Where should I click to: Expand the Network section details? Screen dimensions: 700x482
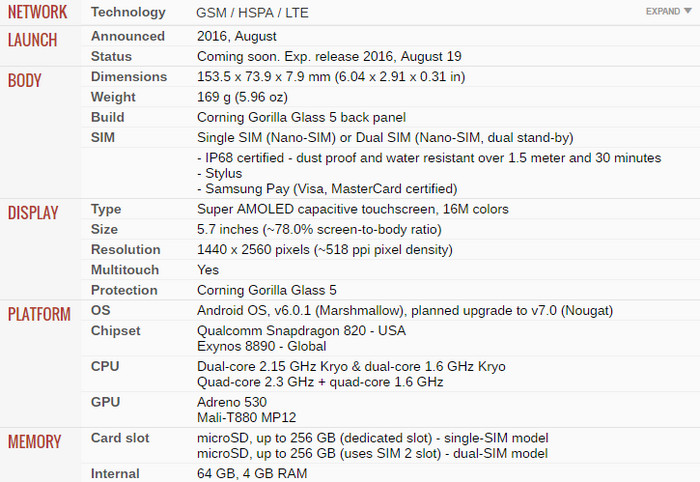point(668,11)
